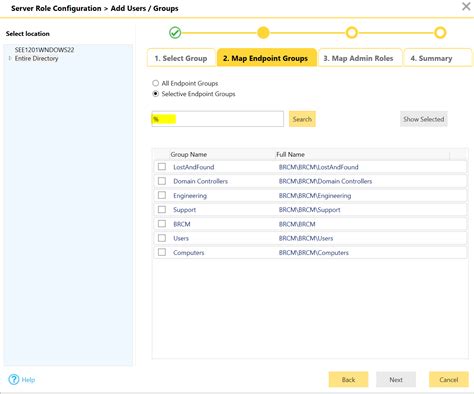Open the Summary tab
Viewport: 474px width, 394px height.
[437, 58]
